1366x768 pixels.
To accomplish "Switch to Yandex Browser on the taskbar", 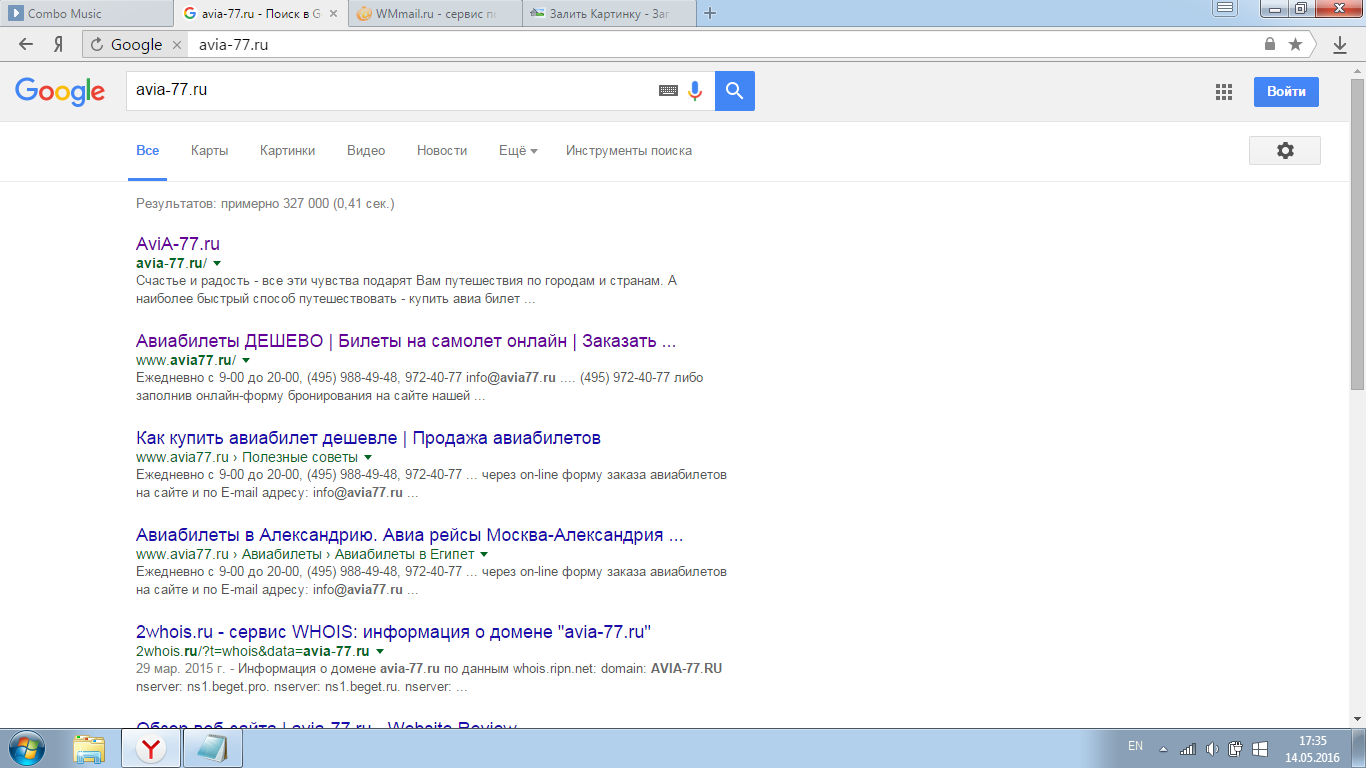I will coord(151,748).
